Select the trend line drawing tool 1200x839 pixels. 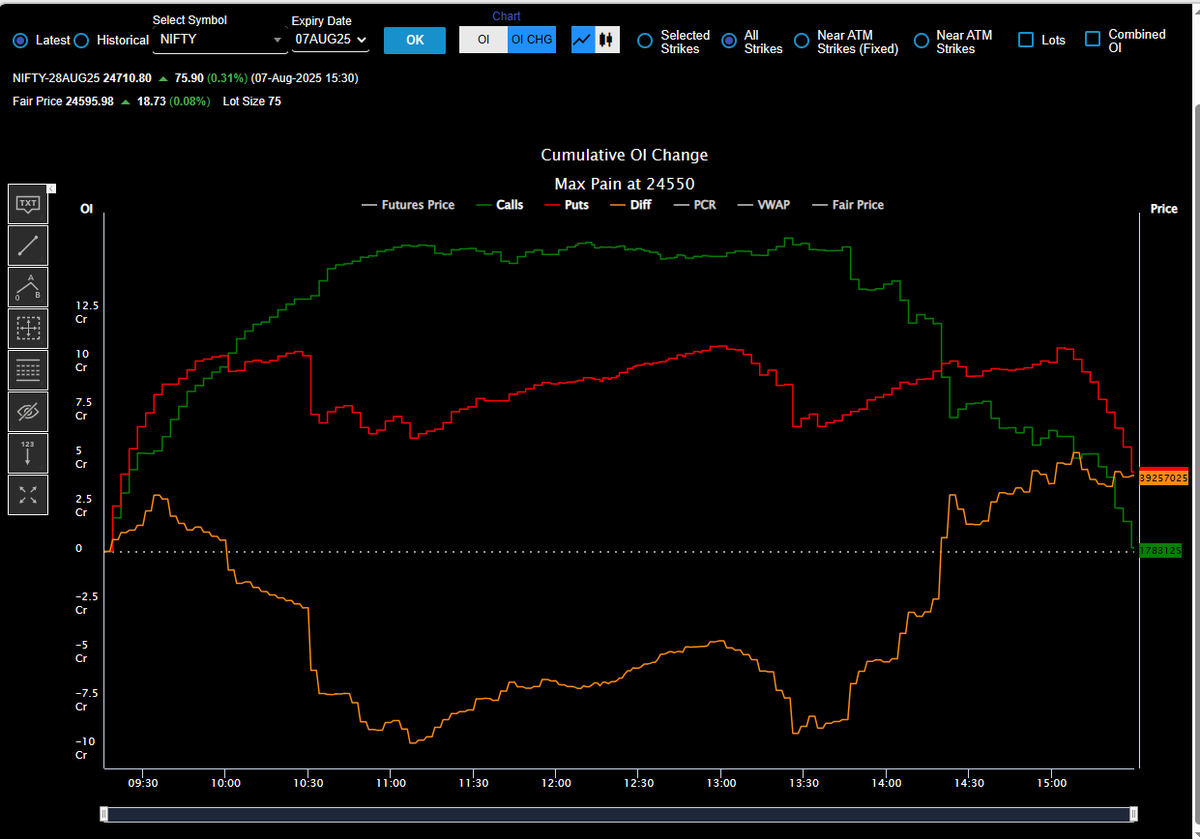pyautogui.click(x=28, y=245)
